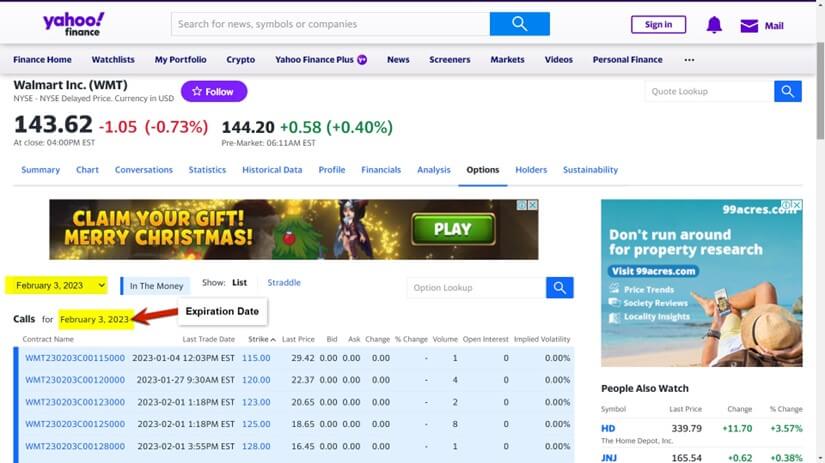Screen dimensions: 825x463
Task: Select the Options tab
Action: click(482, 169)
